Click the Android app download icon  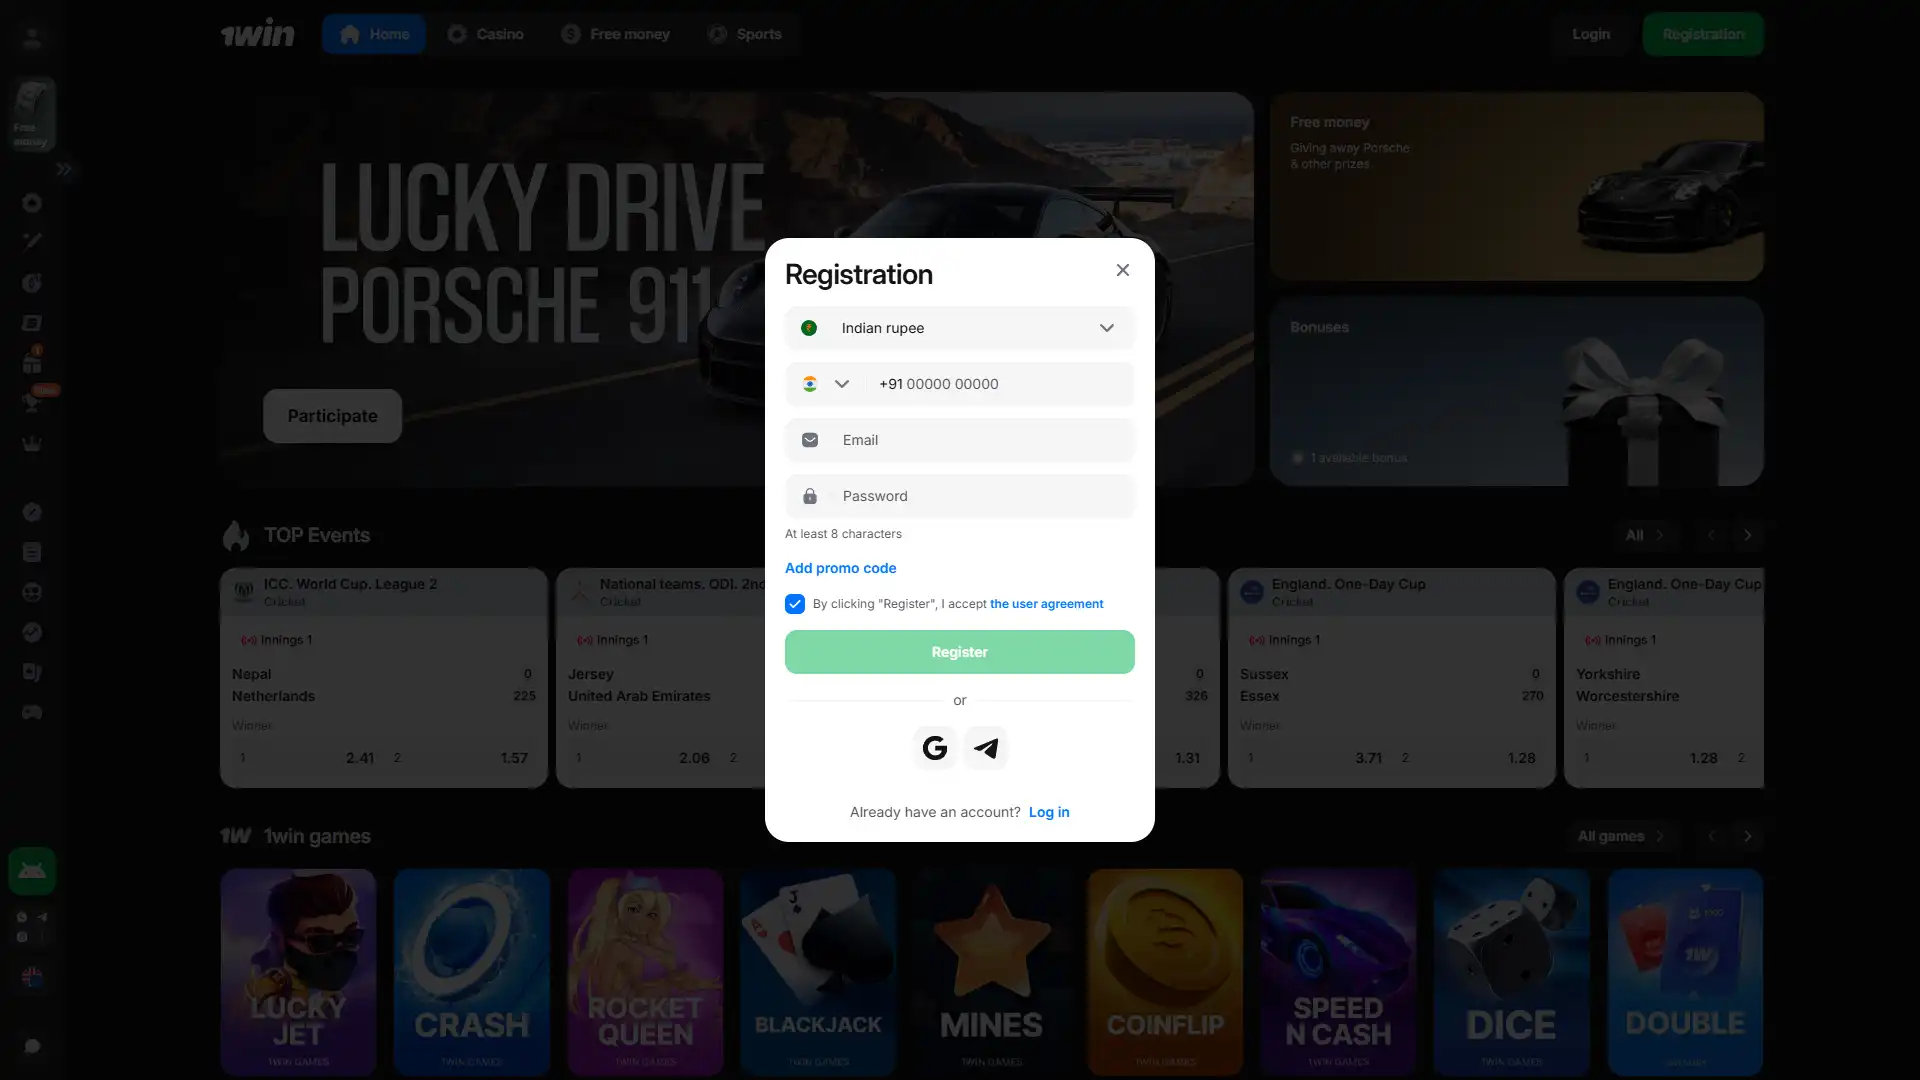coord(32,871)
